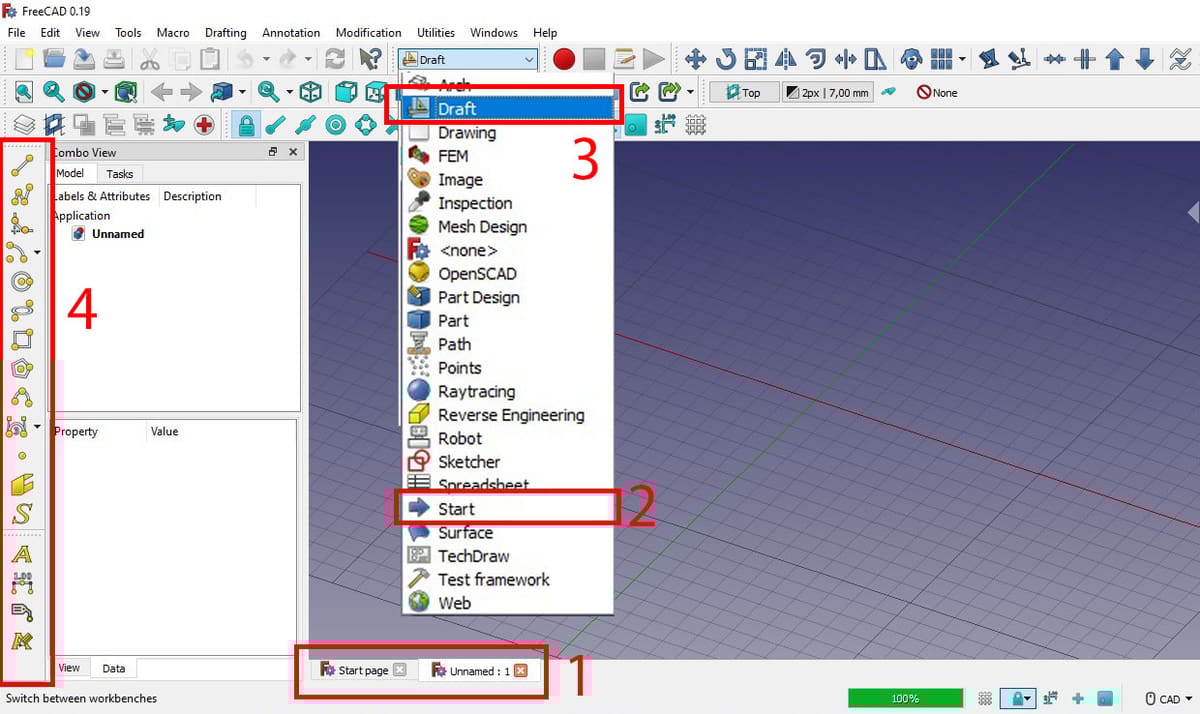
Task: Select the Draft Polygon tool
Action: [x=23, y=369]
